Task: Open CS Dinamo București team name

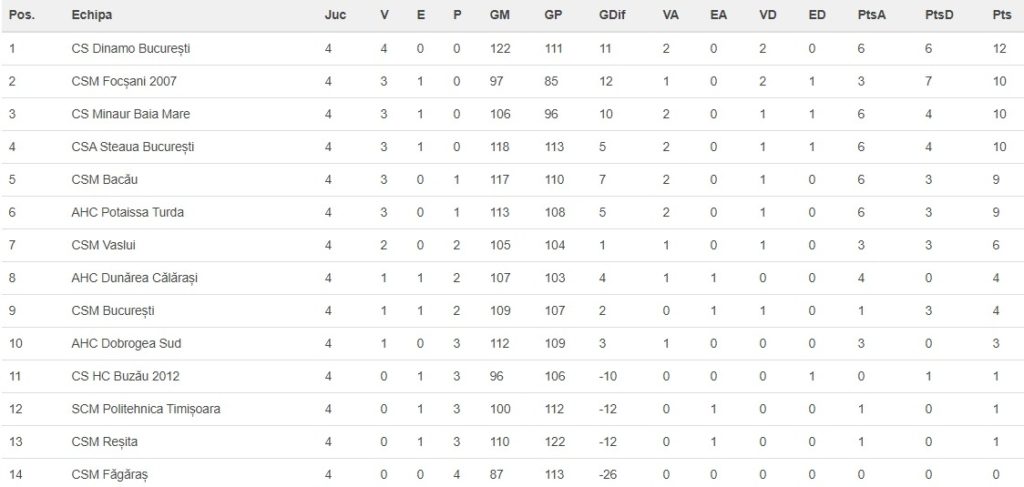Action: [131, 49]
